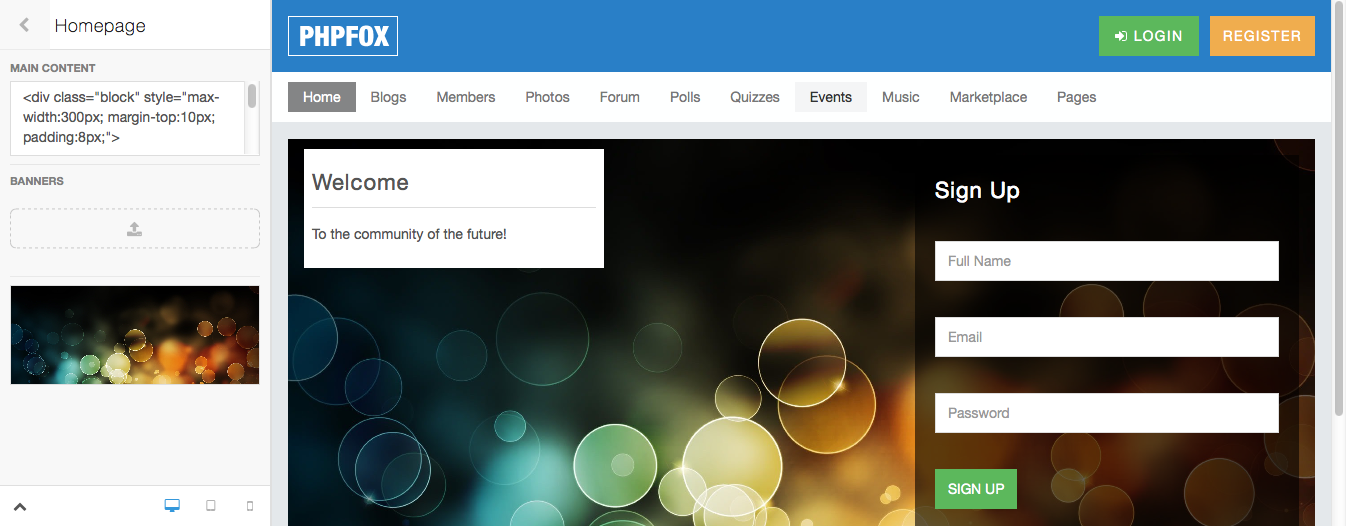1346x526 pixels.
Task: Focus the Password input field
Action: click(1107, 413)
